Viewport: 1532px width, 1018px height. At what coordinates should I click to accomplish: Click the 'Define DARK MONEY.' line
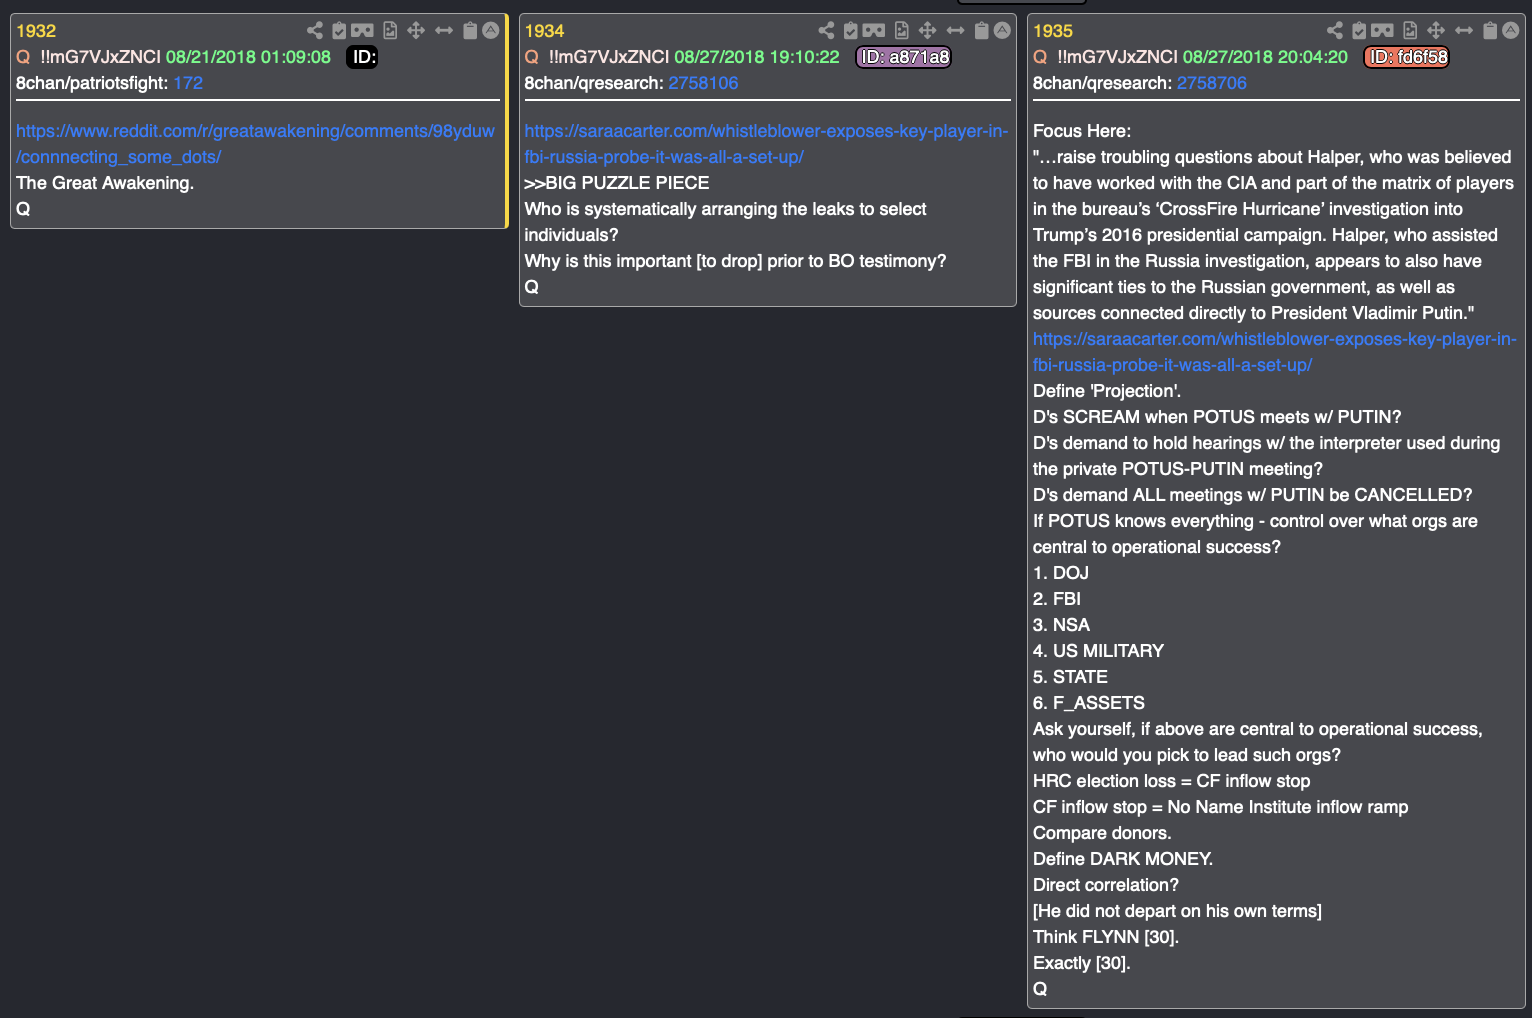point(1123,859)
